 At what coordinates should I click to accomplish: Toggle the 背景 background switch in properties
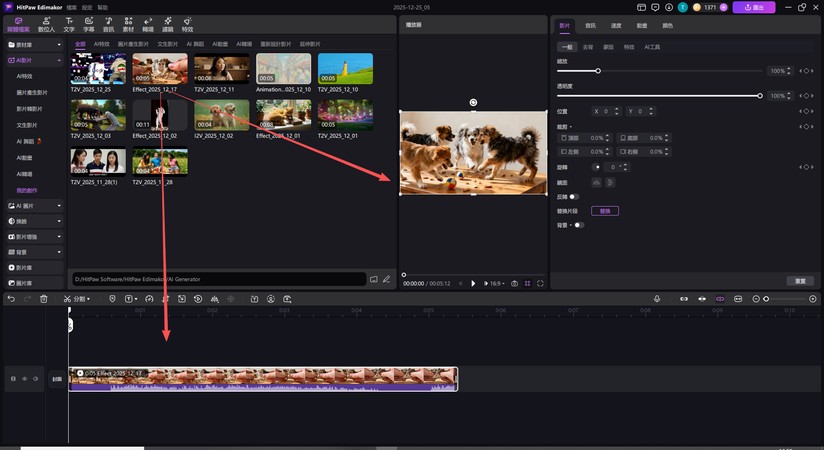click(x=579, y=225)
